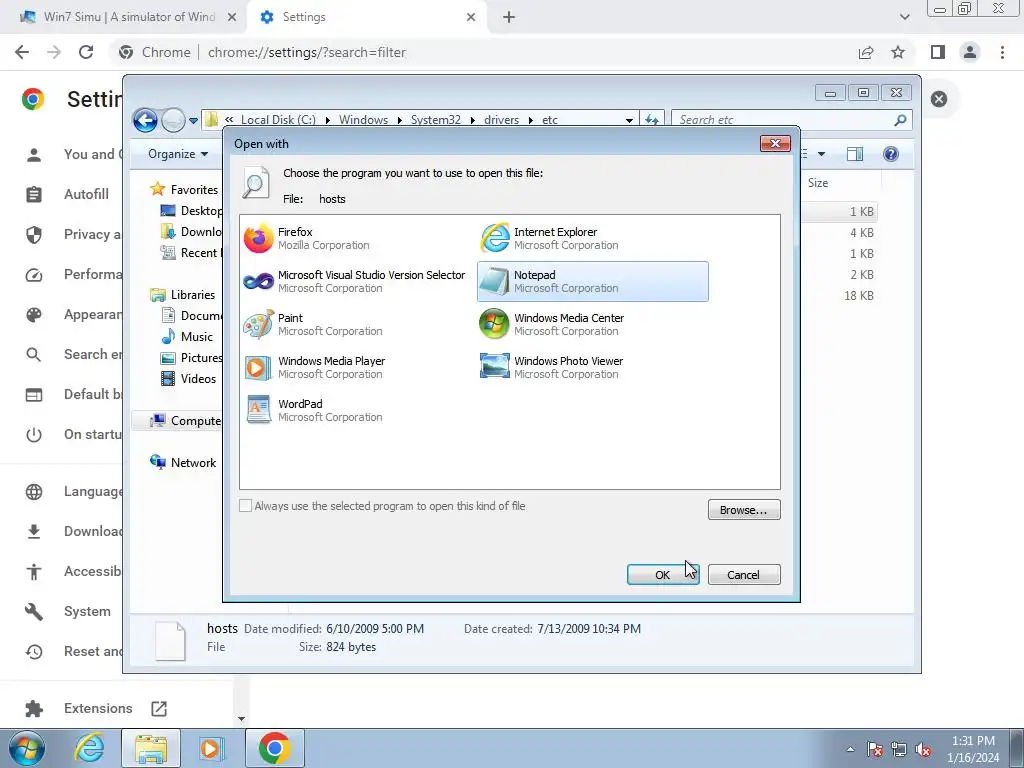Go back in Explorer window
Image resolution: width=1024 pixels, height=768 pixels.
coord(145,120)
